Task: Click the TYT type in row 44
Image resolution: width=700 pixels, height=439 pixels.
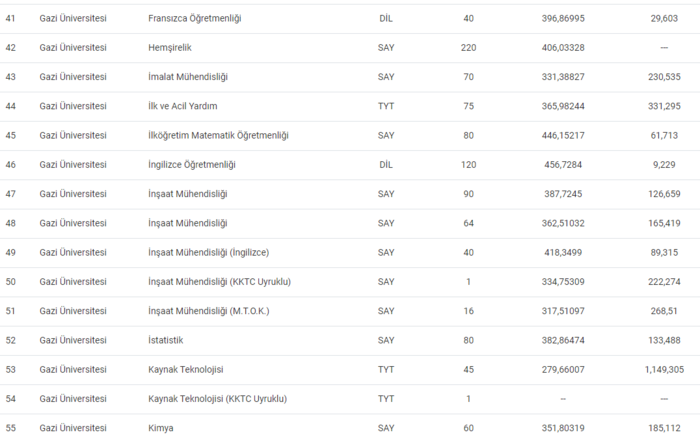Action: pyautogui.click(x=386, y=106)
